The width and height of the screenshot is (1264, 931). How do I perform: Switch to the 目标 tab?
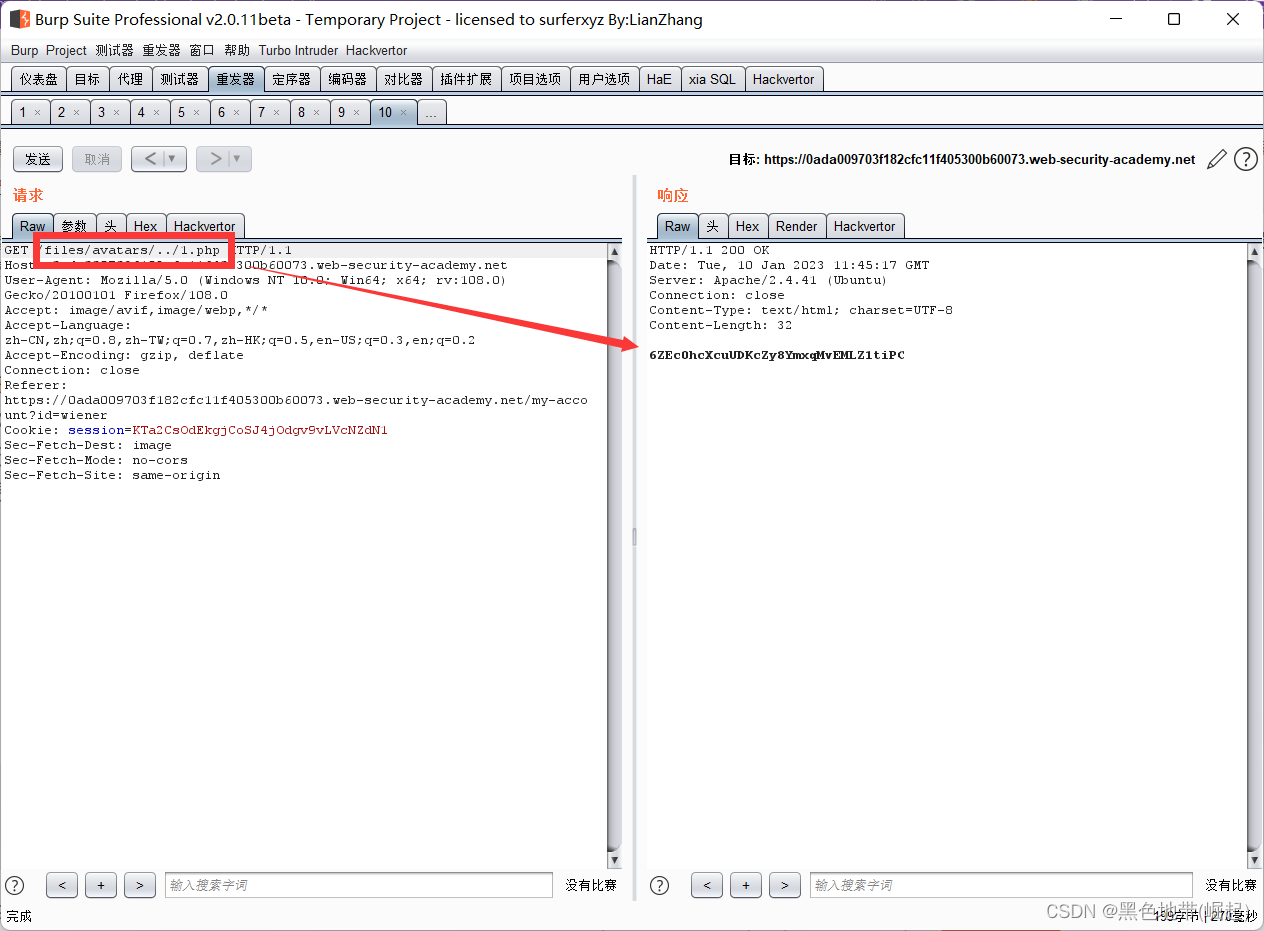(87, 79)
